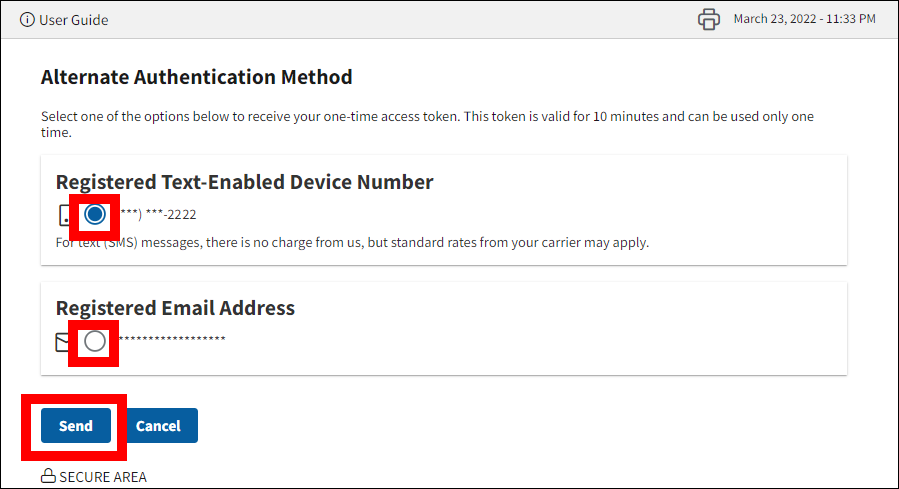Click the Registered Text-Enabled Device Number heading
899x489 pixels.
click(244, 182)
